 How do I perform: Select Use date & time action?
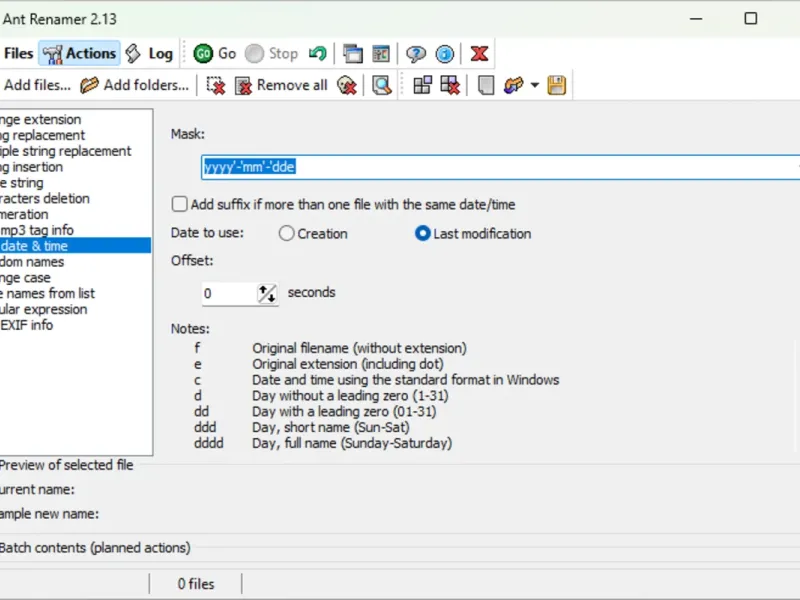[x=76, y=246]
